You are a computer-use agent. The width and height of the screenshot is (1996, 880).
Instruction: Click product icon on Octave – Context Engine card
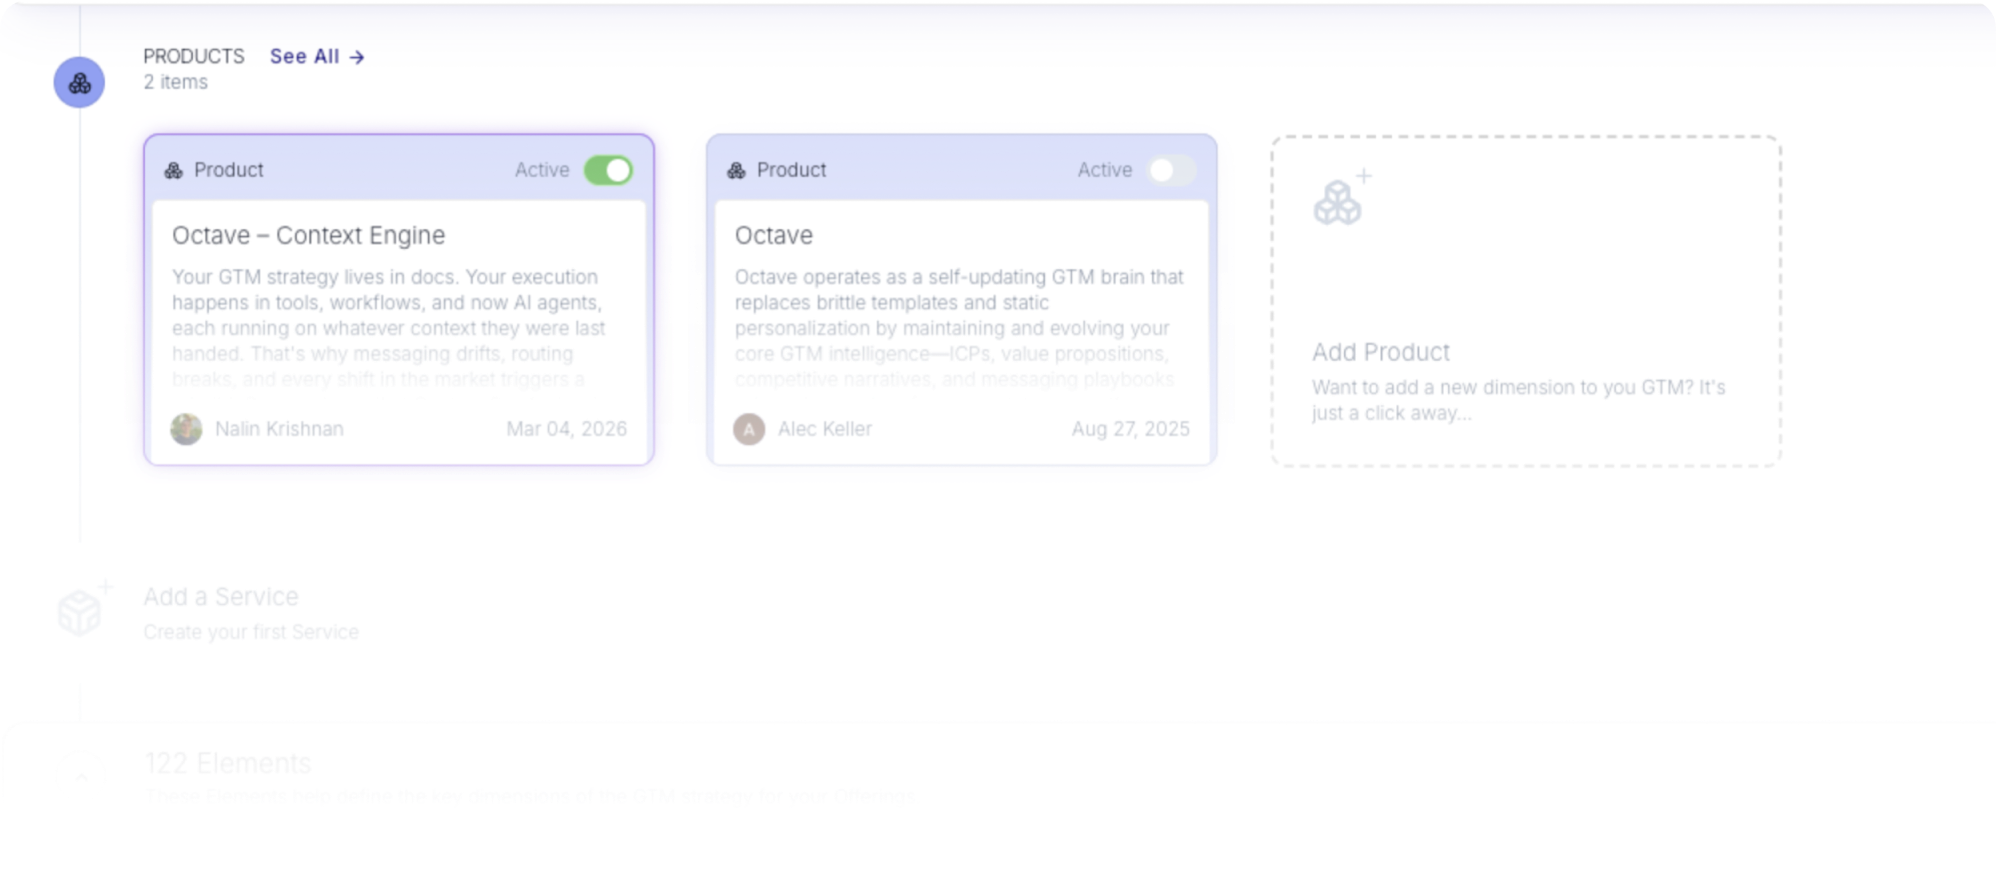coord(174,170)
